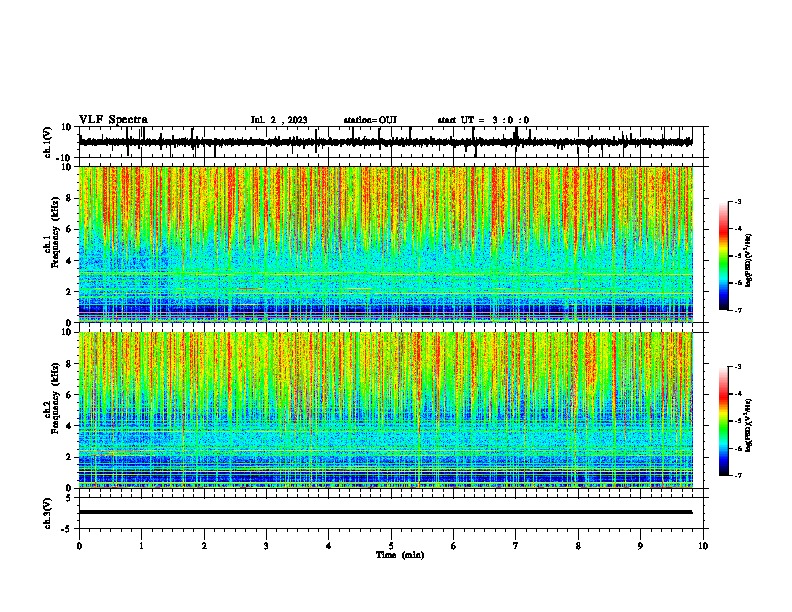Click the 'VLF Spectra' plot title

pos(113,120)
